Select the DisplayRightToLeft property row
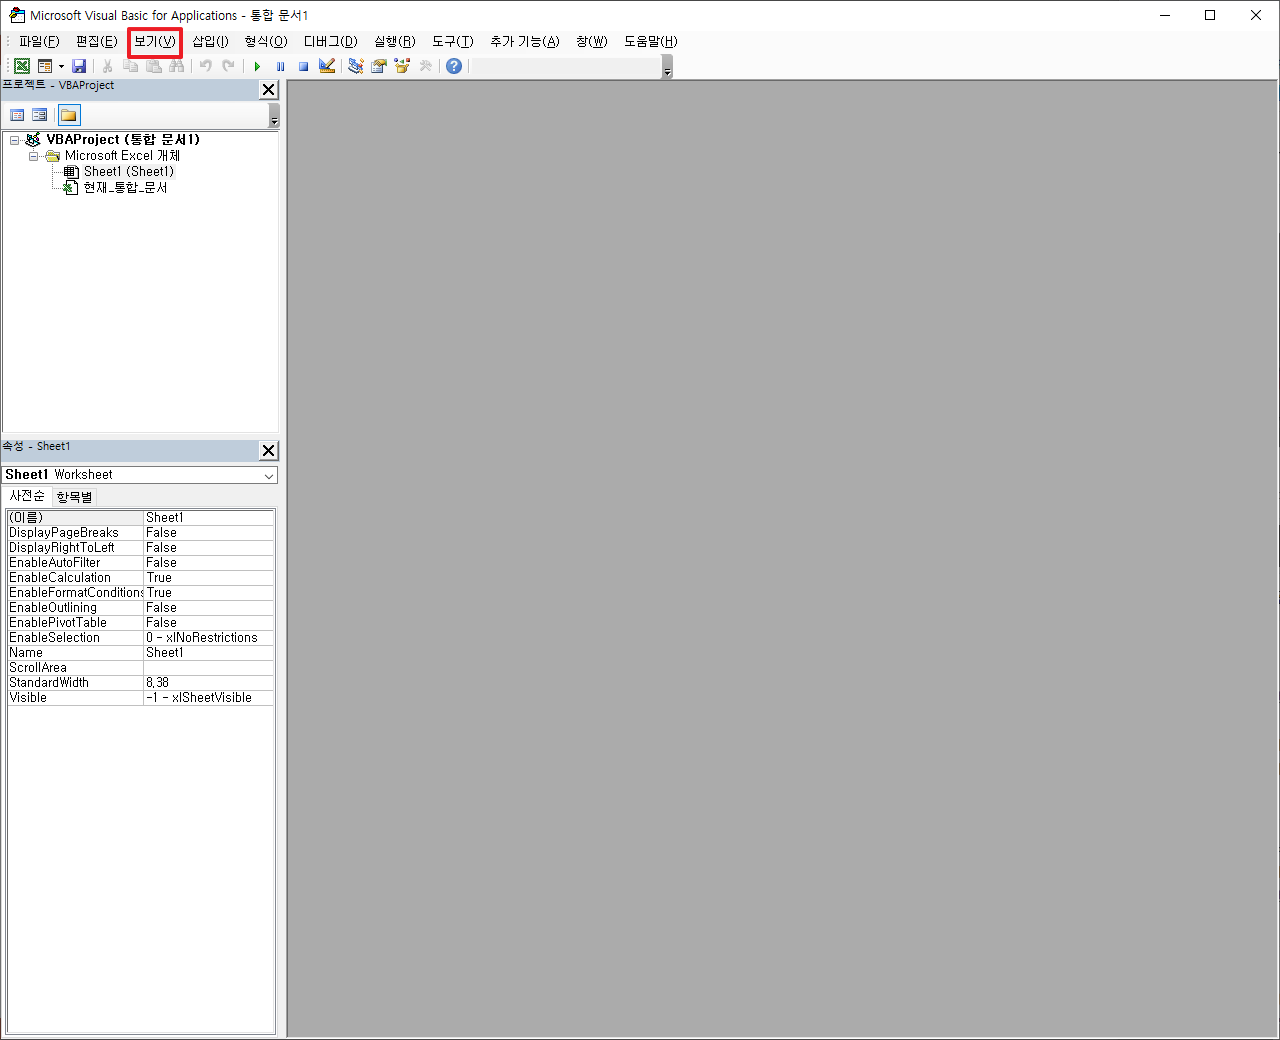1280x1040 pixels. click(x=140, y=548)
